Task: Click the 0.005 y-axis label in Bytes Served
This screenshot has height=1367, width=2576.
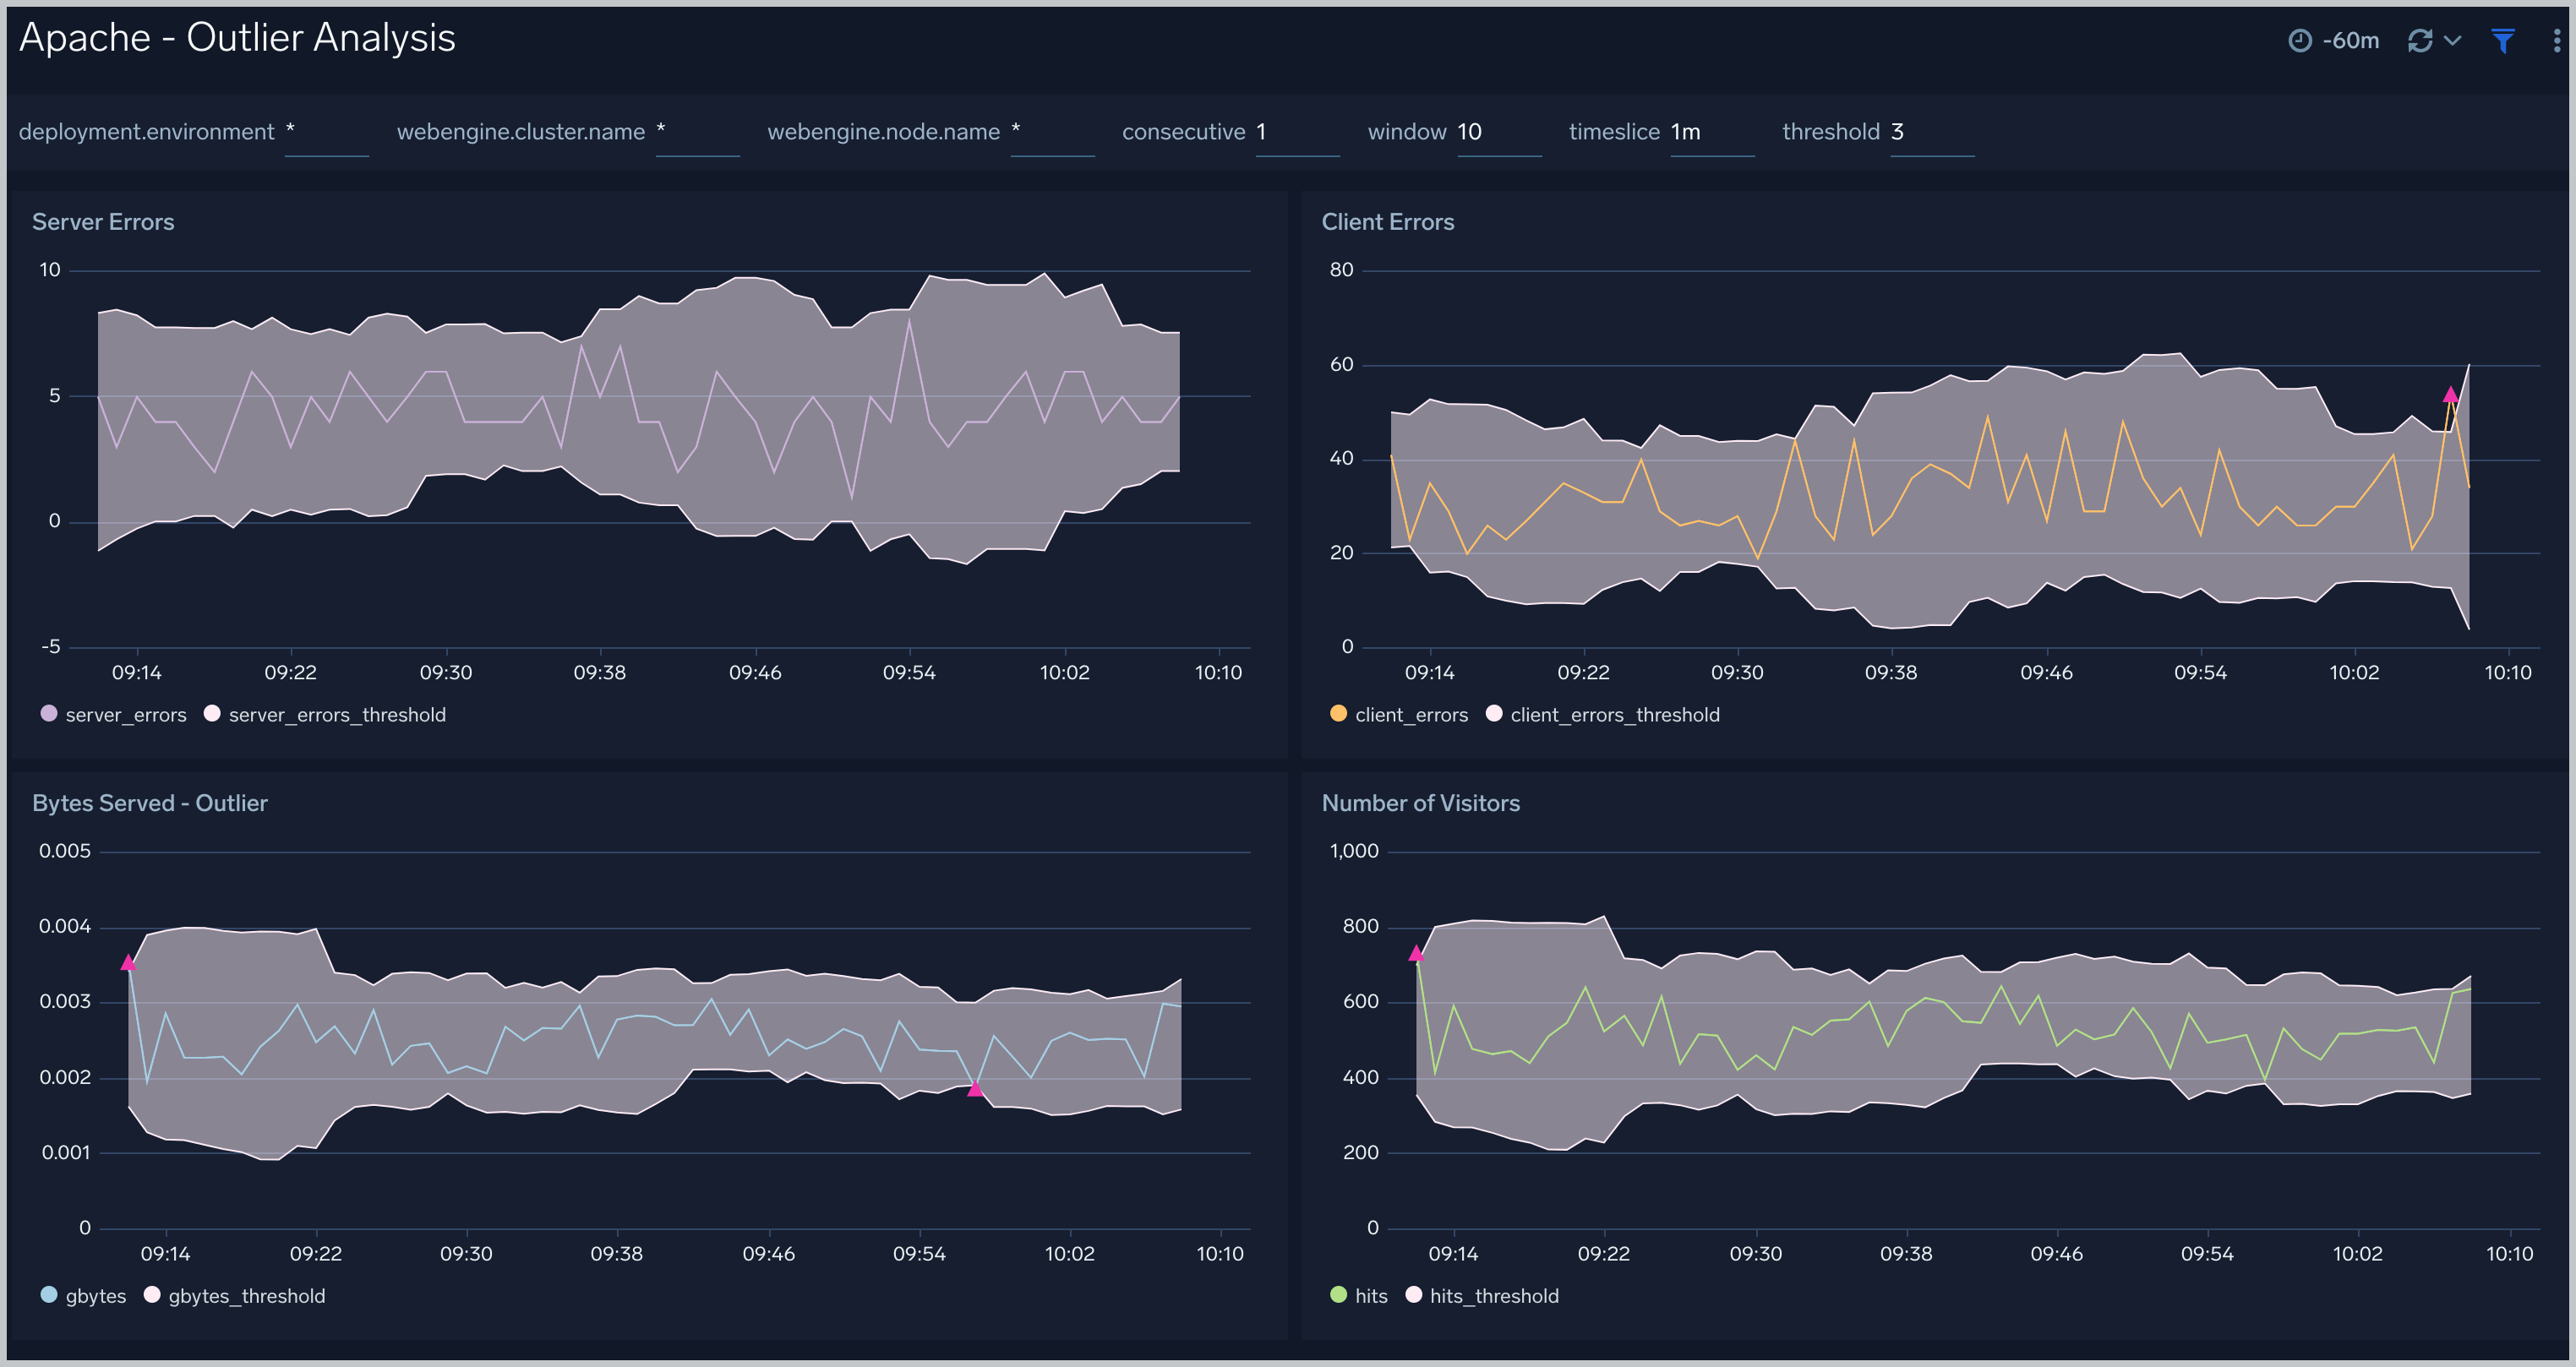Action: (x=65, y=851)
